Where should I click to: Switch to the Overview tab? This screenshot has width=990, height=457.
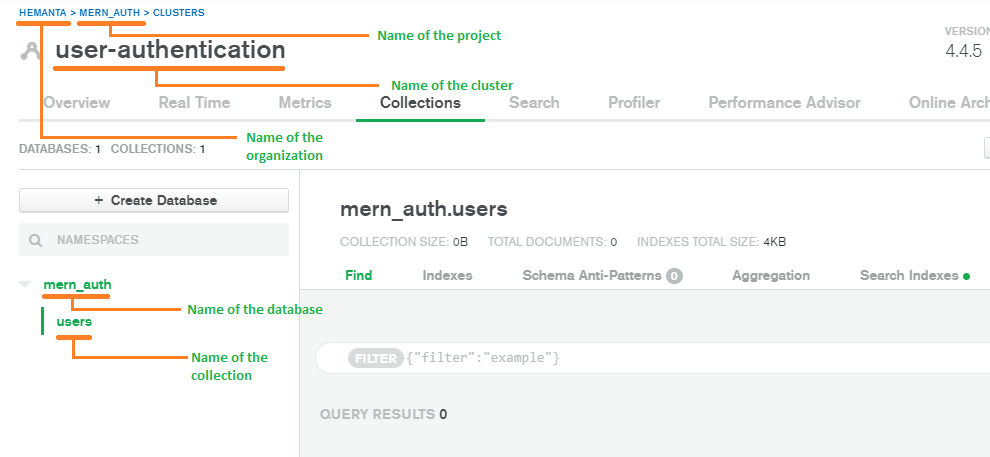77,102
